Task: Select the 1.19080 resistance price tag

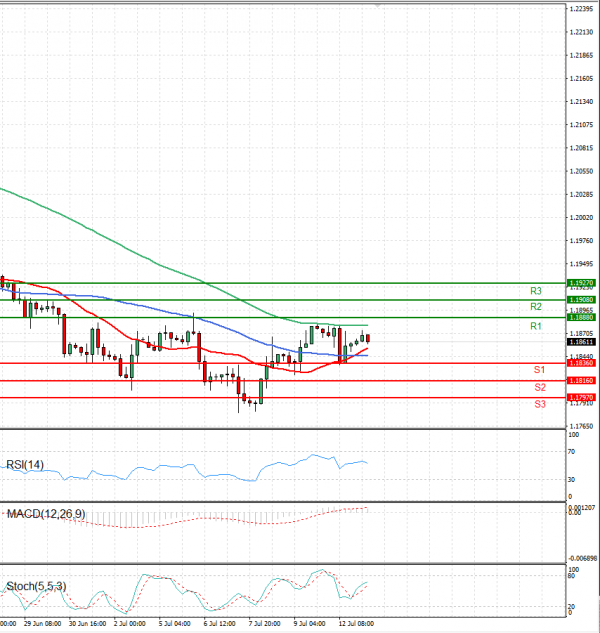Action: click(x=581, y=300)
